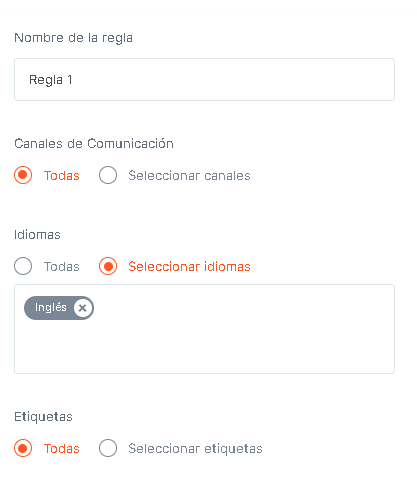The image size is (417, 485).
Task: Remove the Inglés language chip
Action: [82, 308]
